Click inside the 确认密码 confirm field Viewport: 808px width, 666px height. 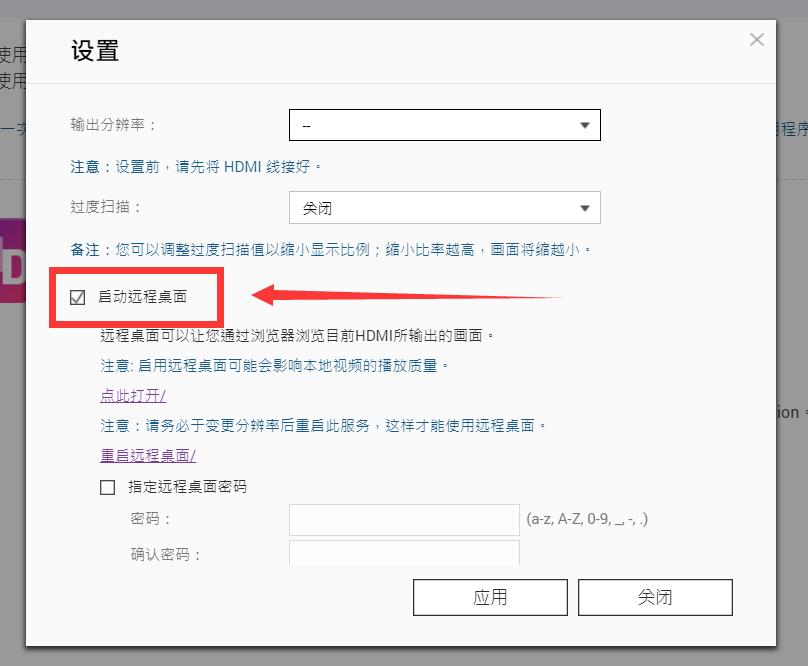tap(404, 553)
